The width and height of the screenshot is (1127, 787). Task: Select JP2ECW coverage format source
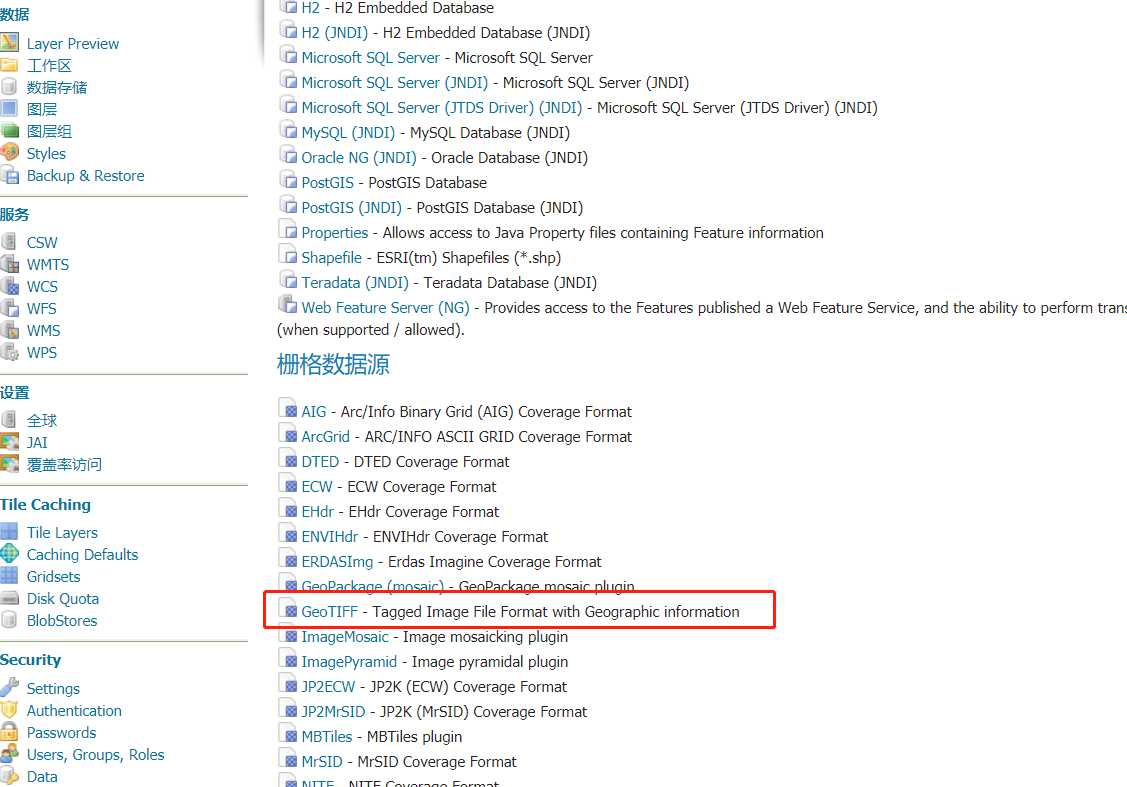tap(328, 687)
